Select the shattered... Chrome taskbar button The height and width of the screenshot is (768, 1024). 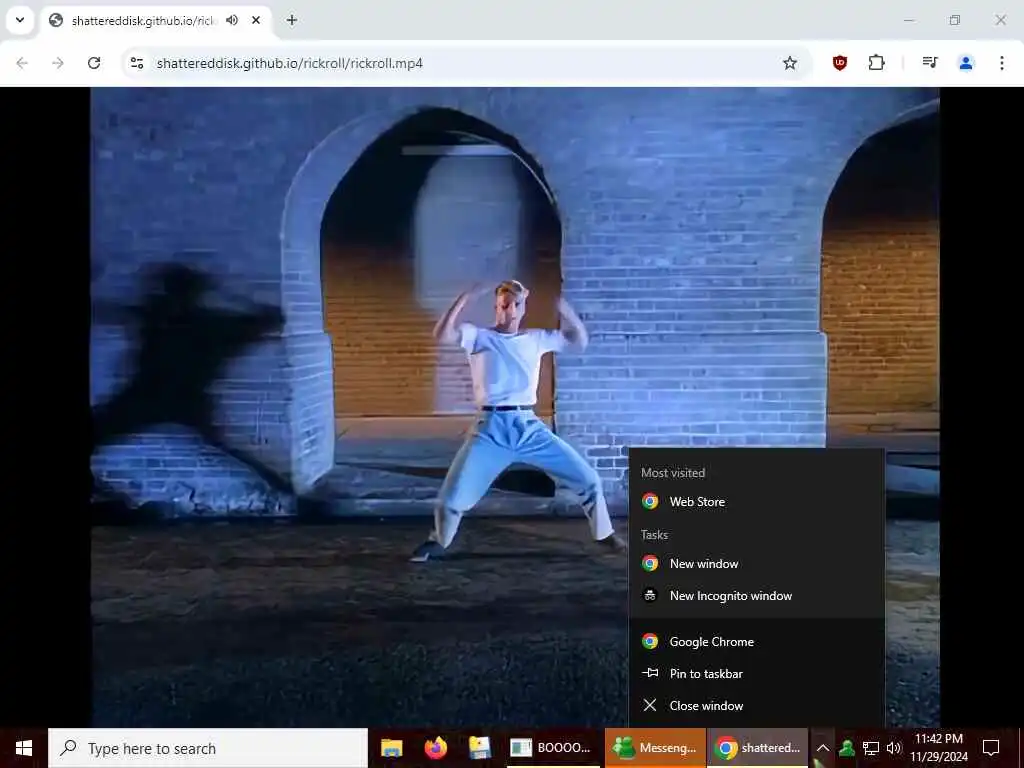[758, 748]
